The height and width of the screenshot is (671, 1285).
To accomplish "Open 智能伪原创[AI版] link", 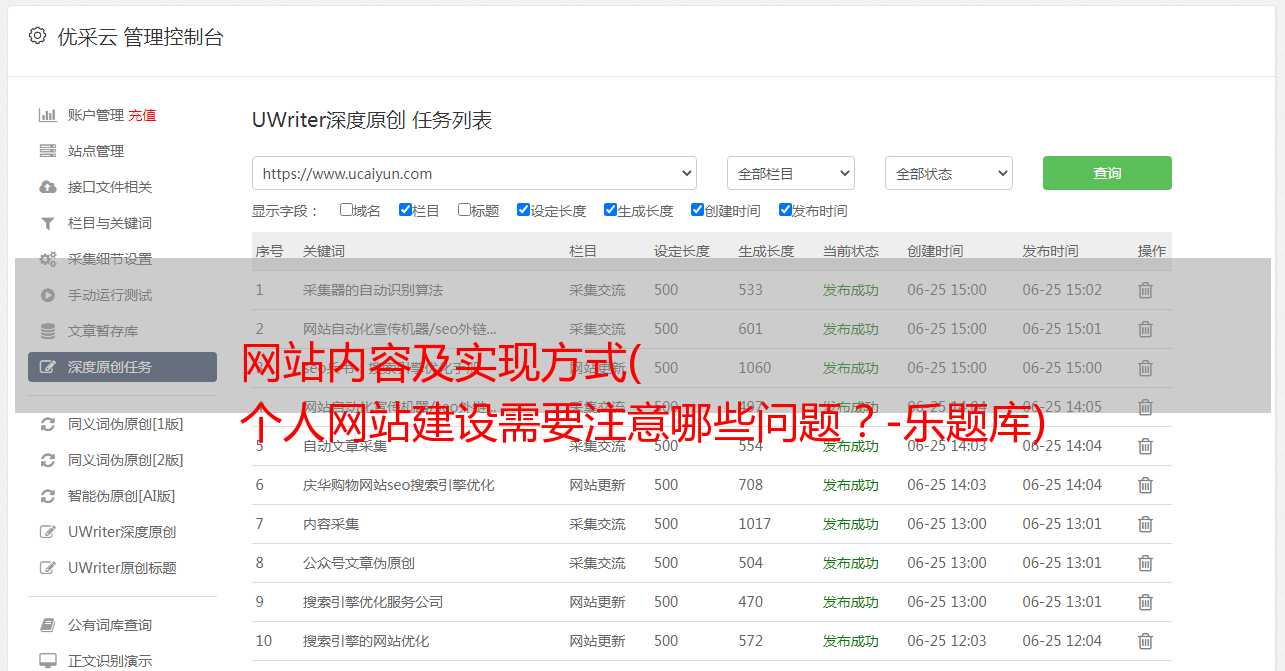I will (x=121, y=496).
